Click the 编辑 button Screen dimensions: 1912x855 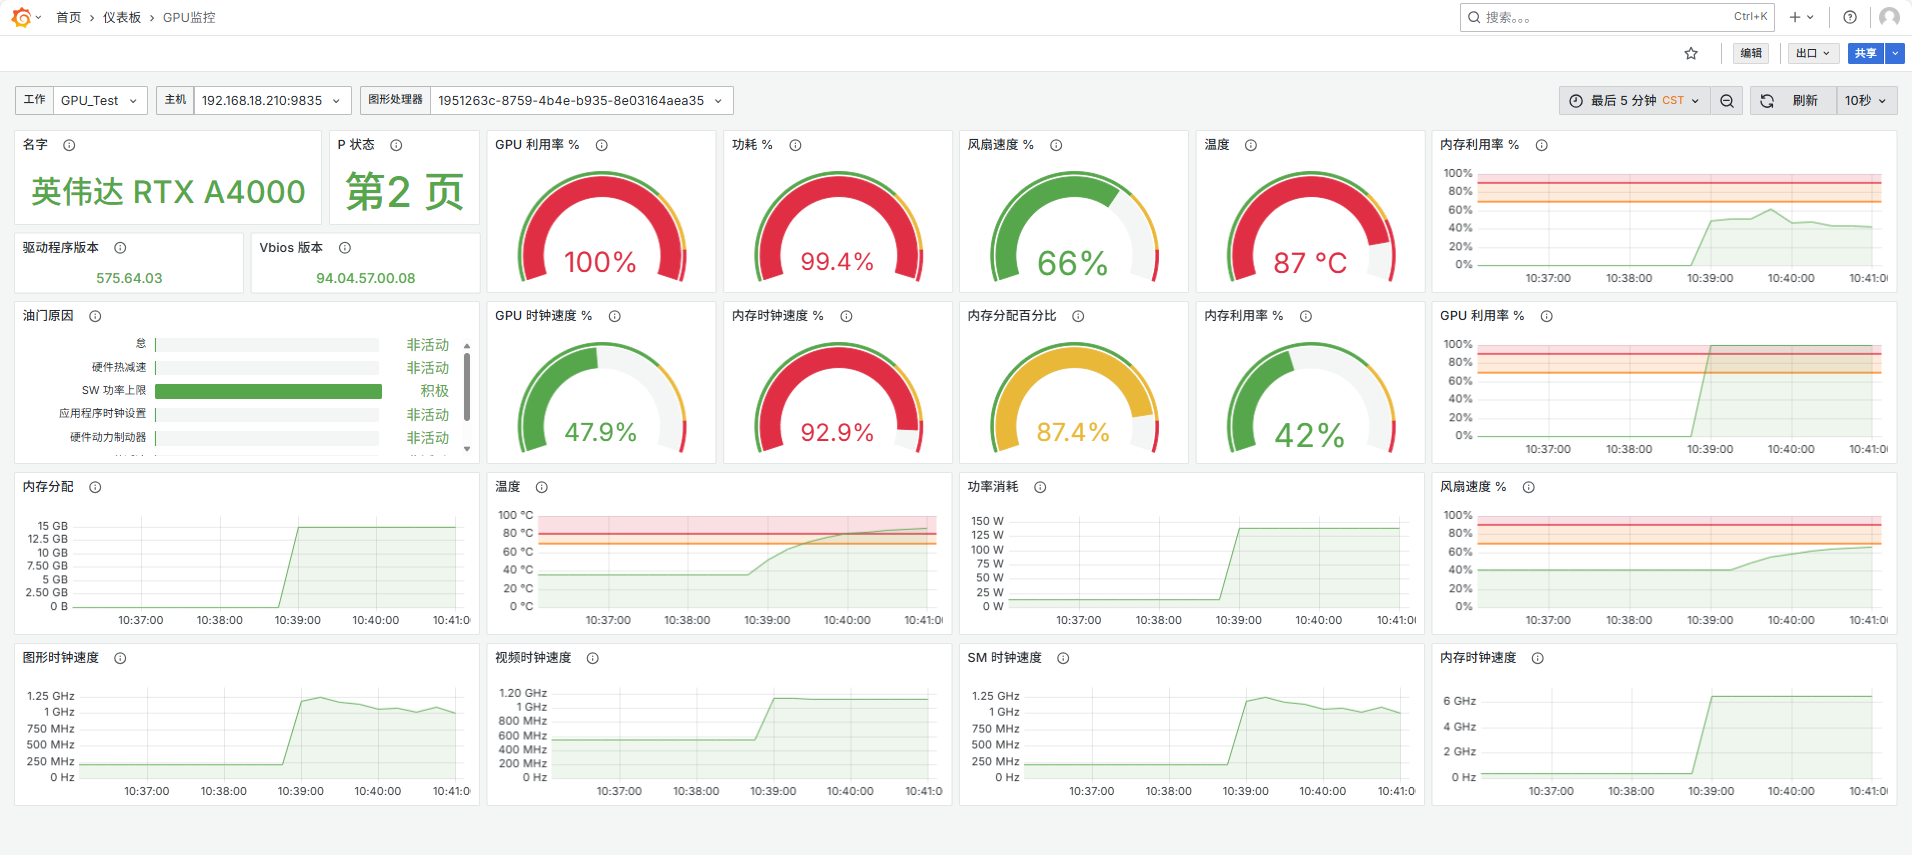pyautogui.click(x=1750, y=54)
